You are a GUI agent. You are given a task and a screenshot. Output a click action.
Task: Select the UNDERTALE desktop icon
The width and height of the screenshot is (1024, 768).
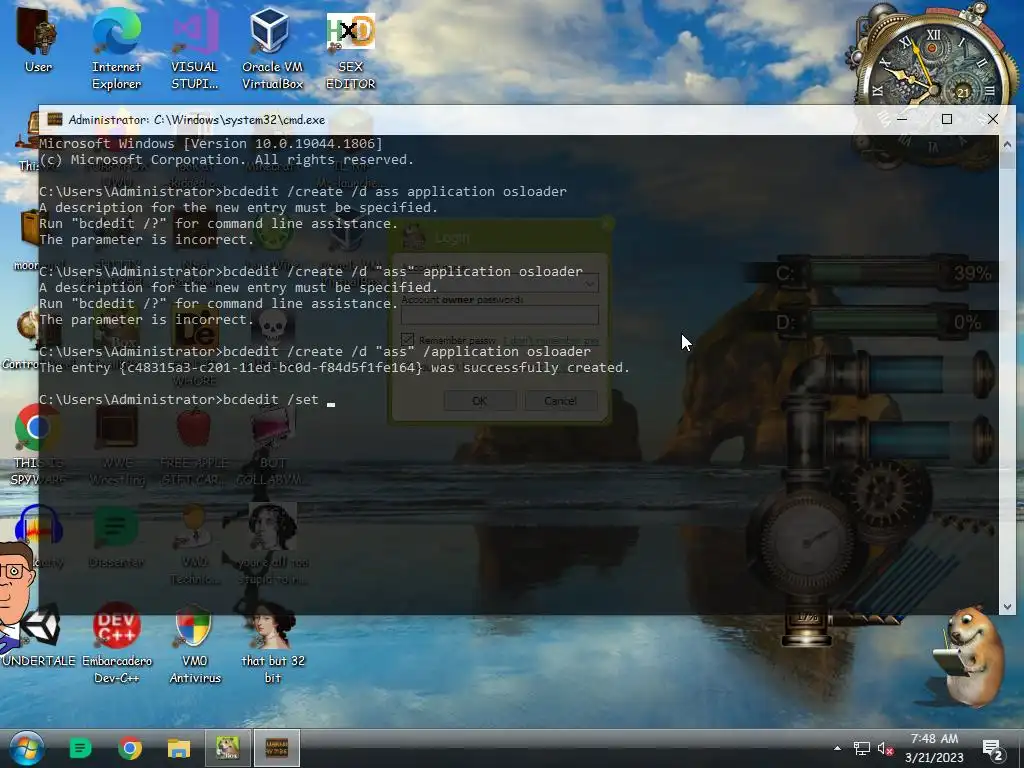[x=39, y=637]
